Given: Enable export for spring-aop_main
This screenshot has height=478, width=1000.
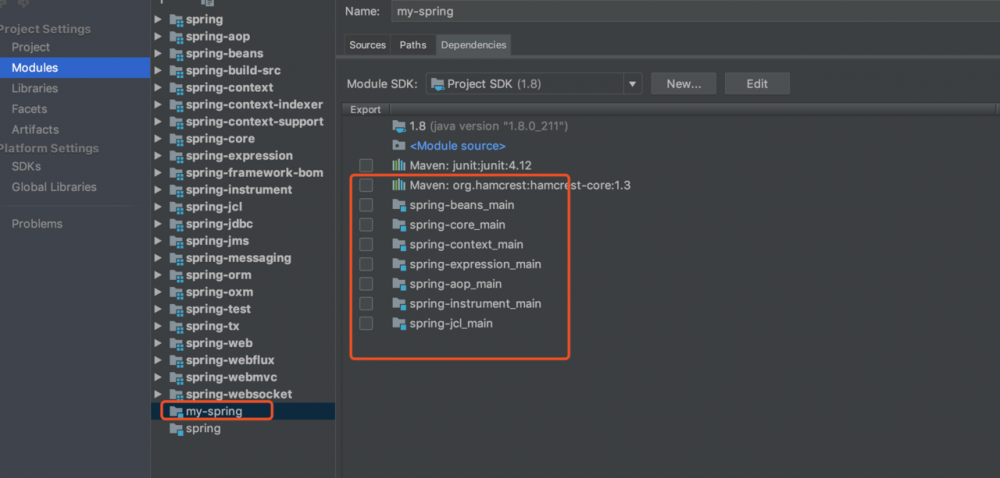Looking at the screenshot, I should click(x=366, y=284).
